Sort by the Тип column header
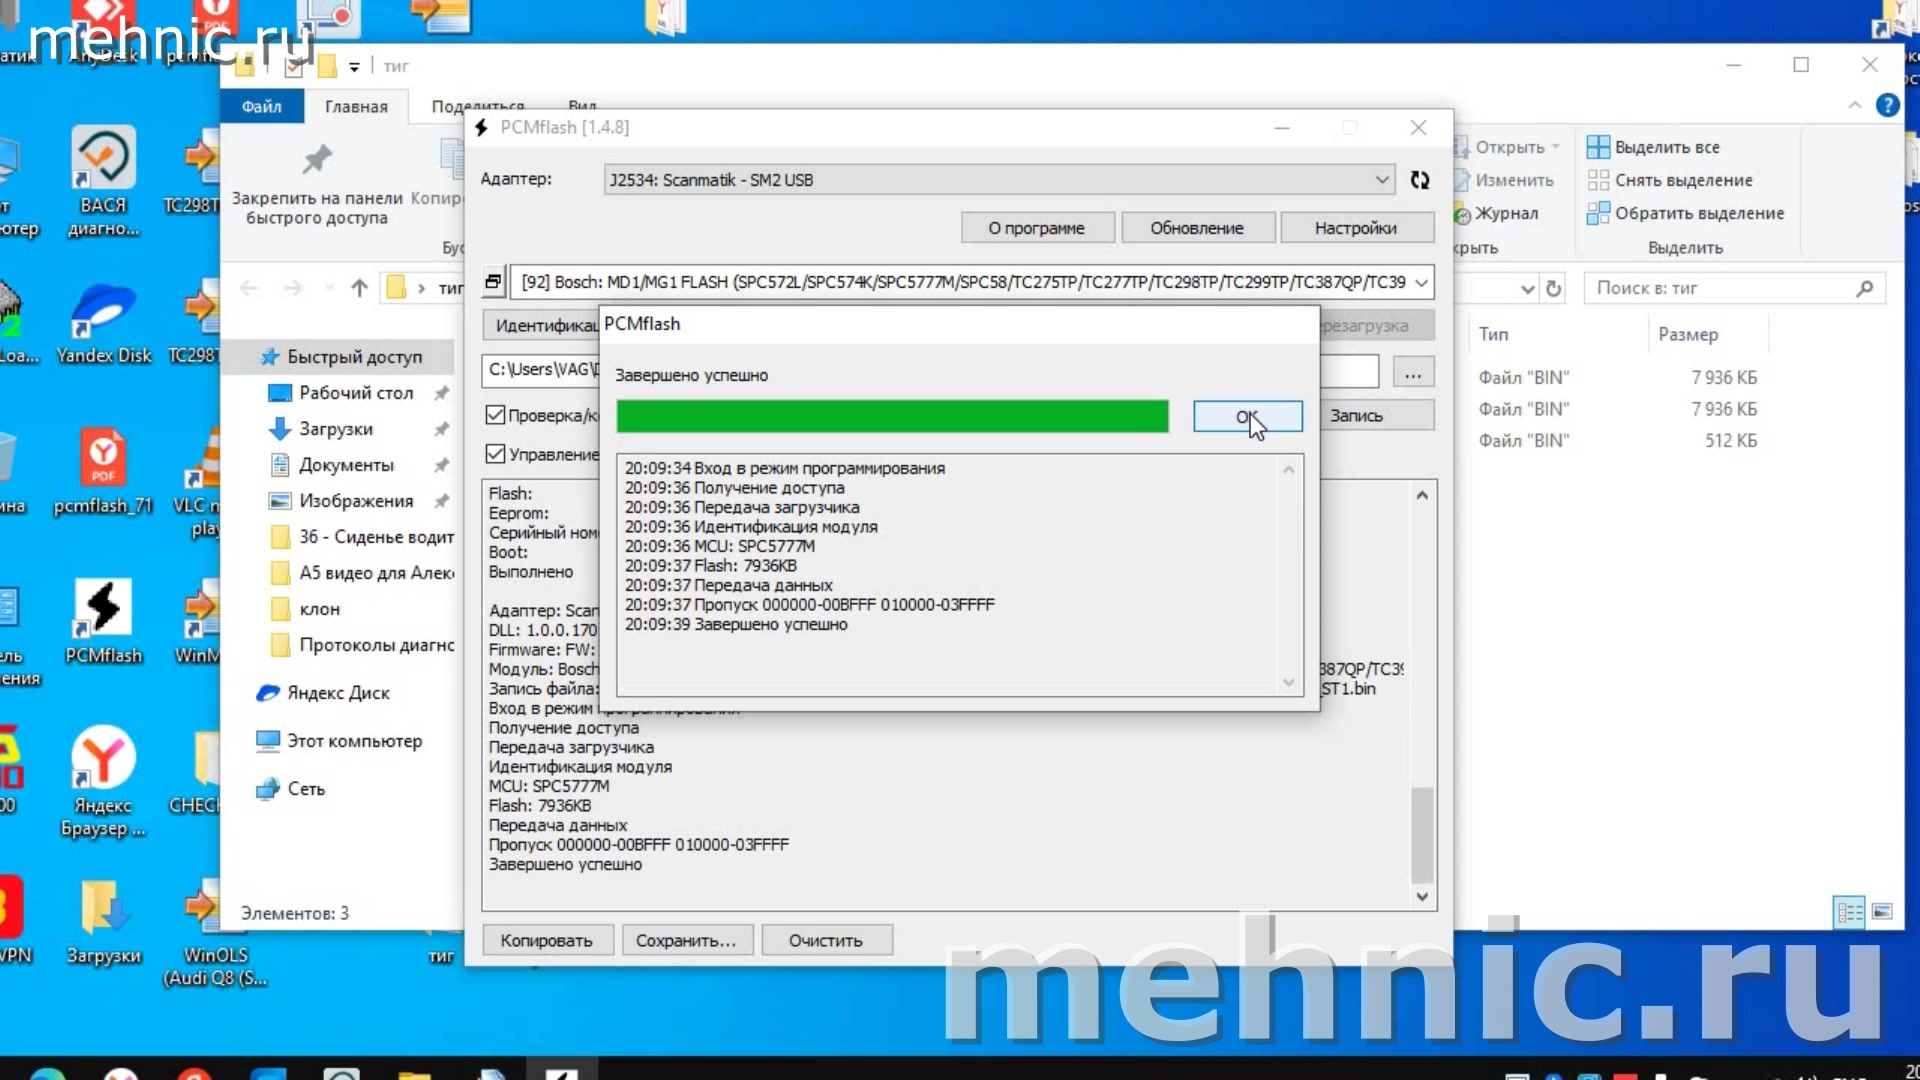Screen dimensions: 1920x1080 tap(1494, 334)
